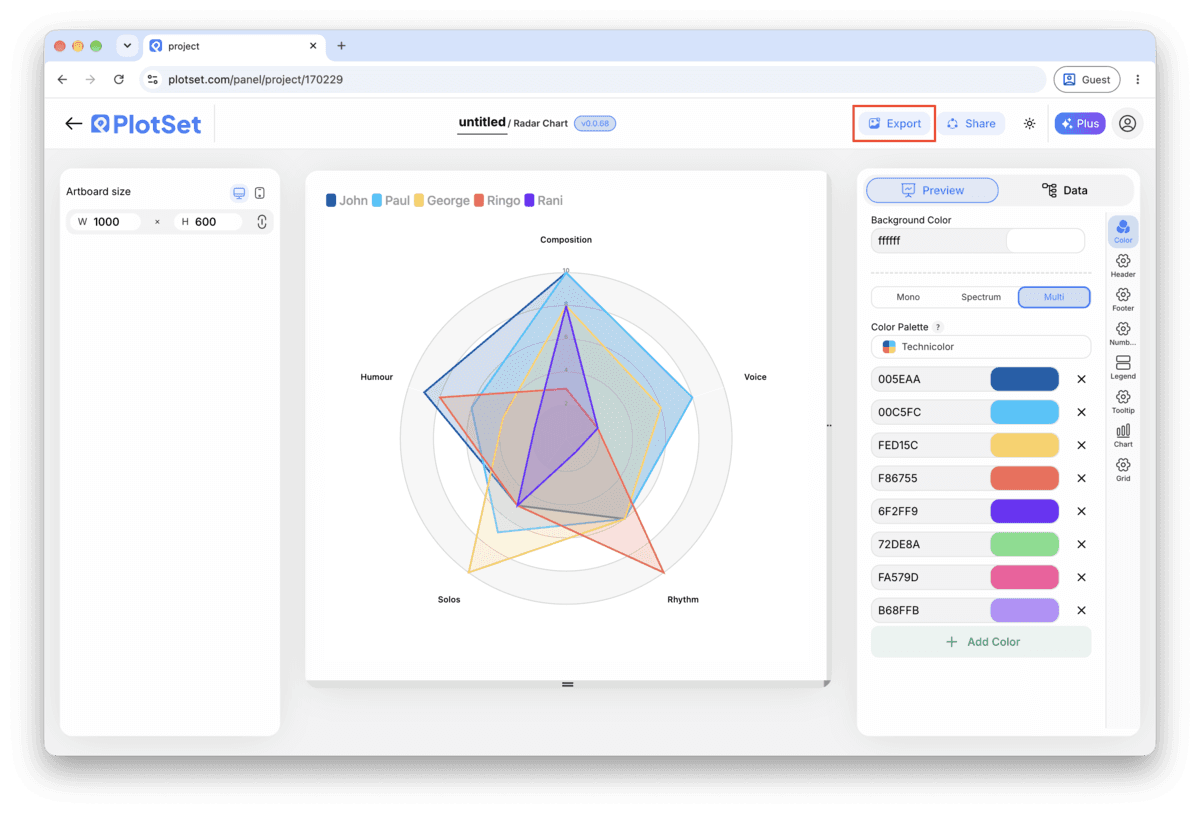Click the Share button
Screen dimensions: 1200x814
pyautogui.click(x=970, y=124)
